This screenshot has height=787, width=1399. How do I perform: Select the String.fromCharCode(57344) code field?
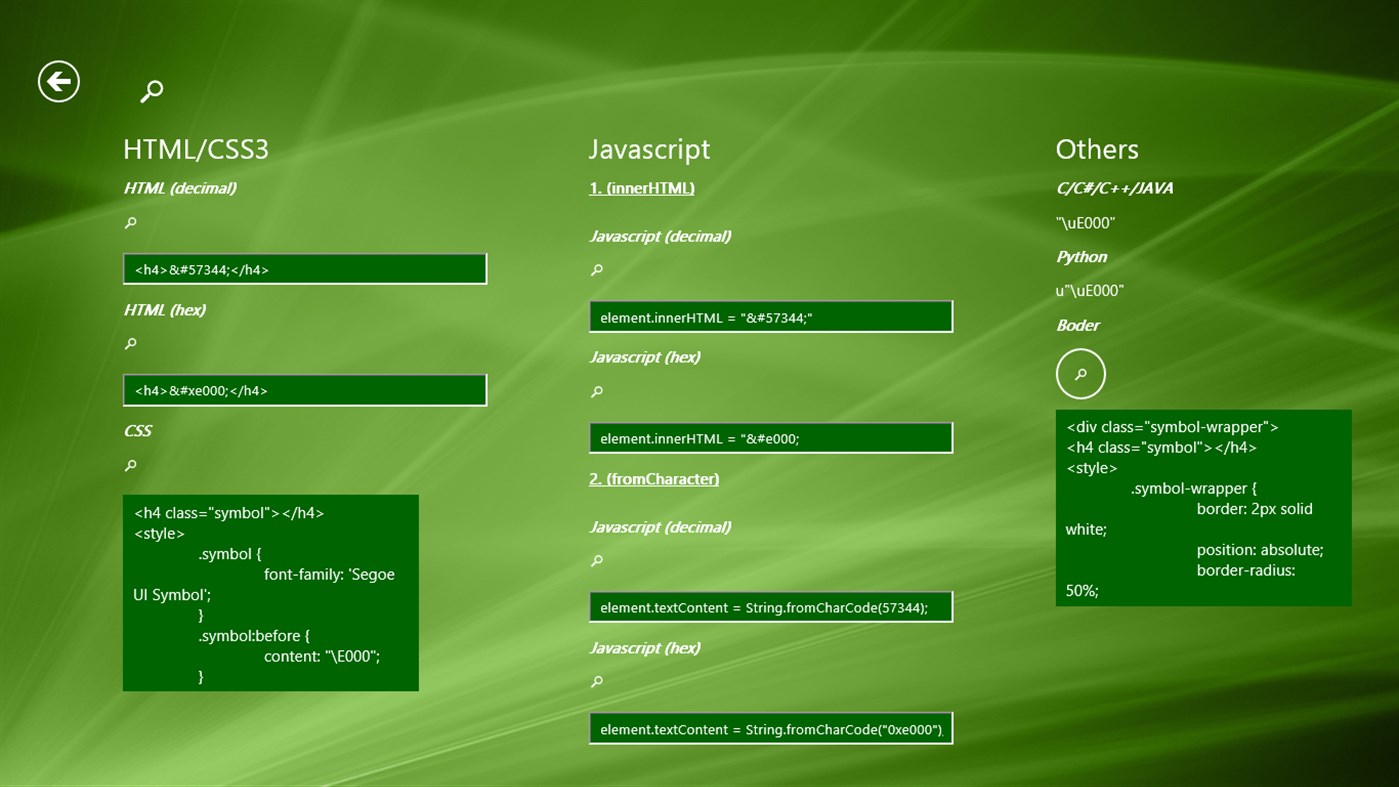[x=771, y=606]
